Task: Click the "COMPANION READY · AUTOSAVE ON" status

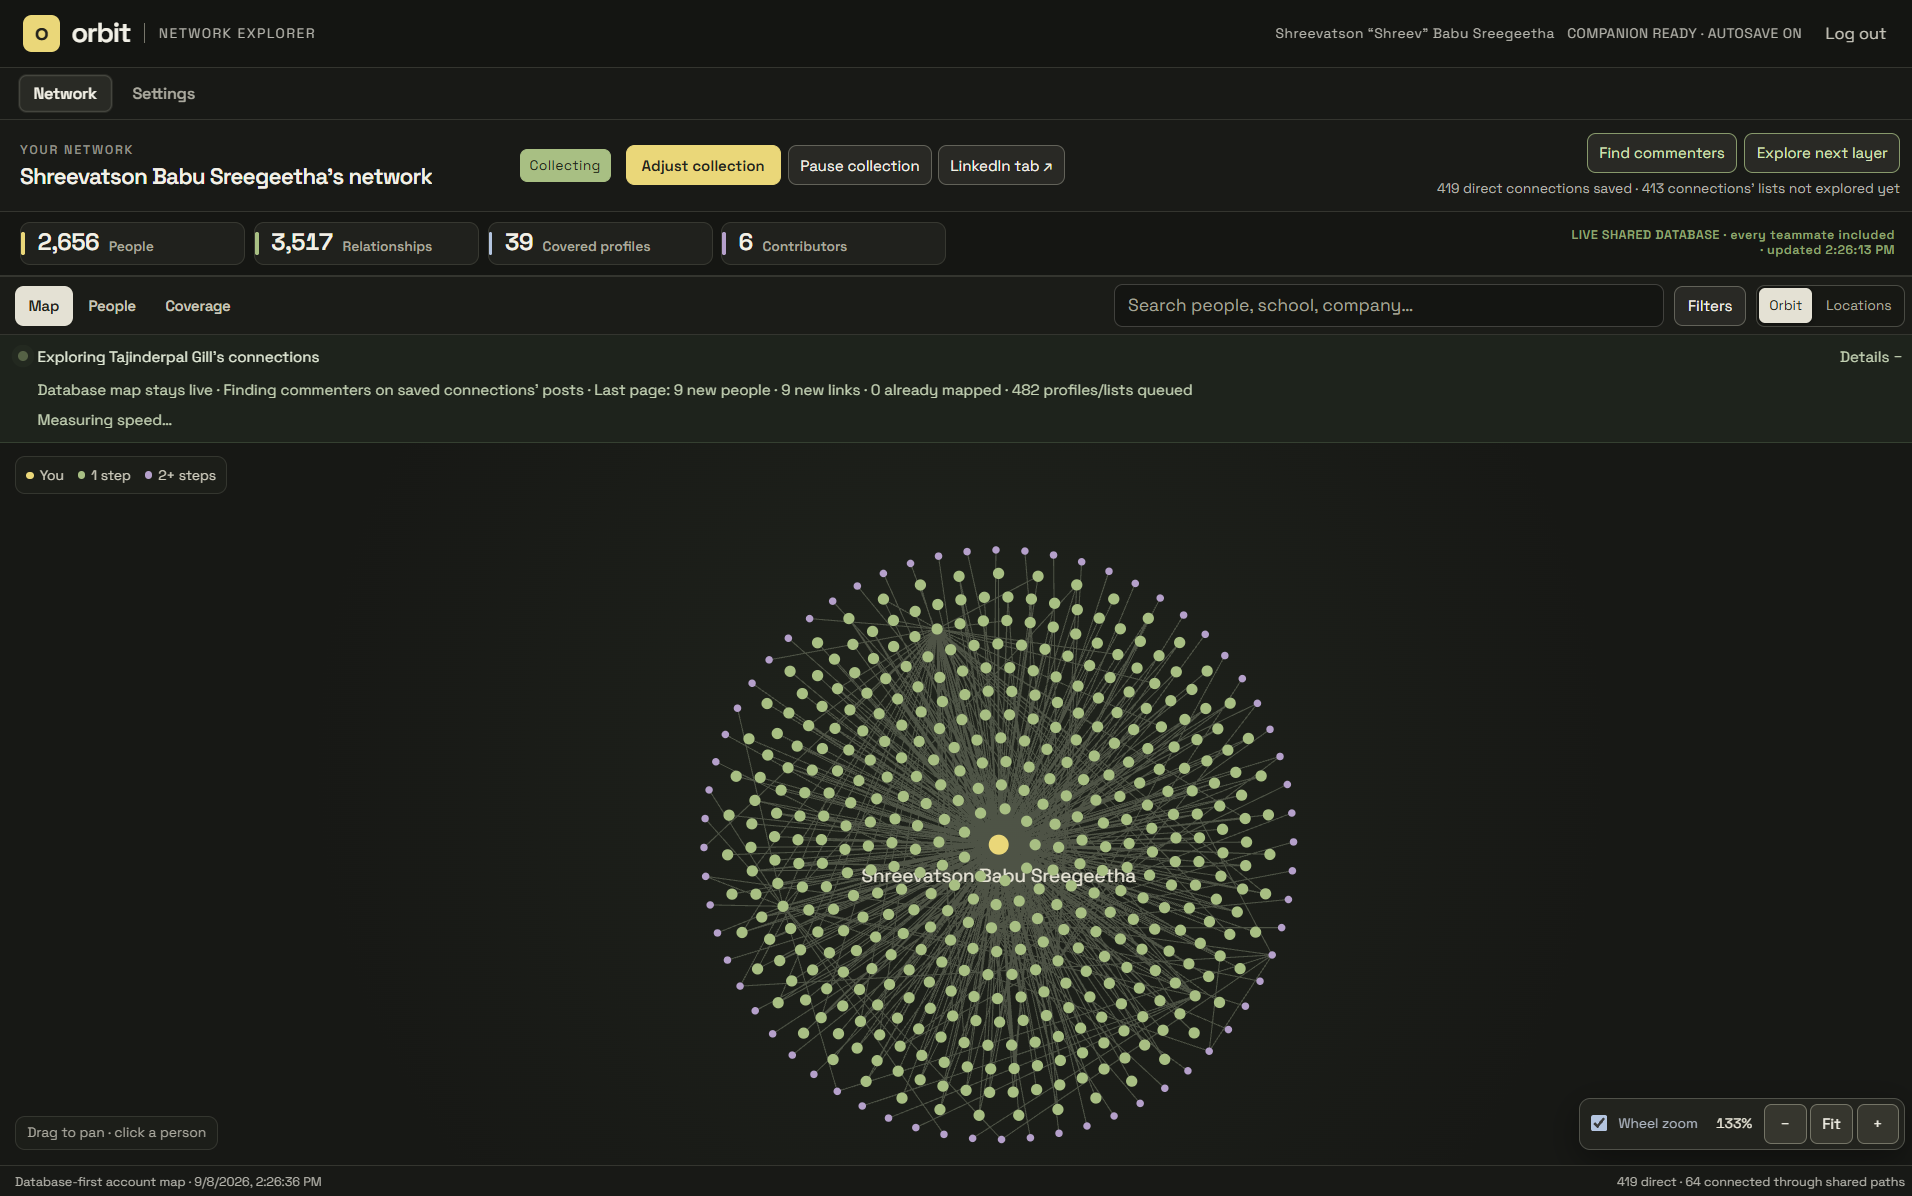Action: [1684, 34]
